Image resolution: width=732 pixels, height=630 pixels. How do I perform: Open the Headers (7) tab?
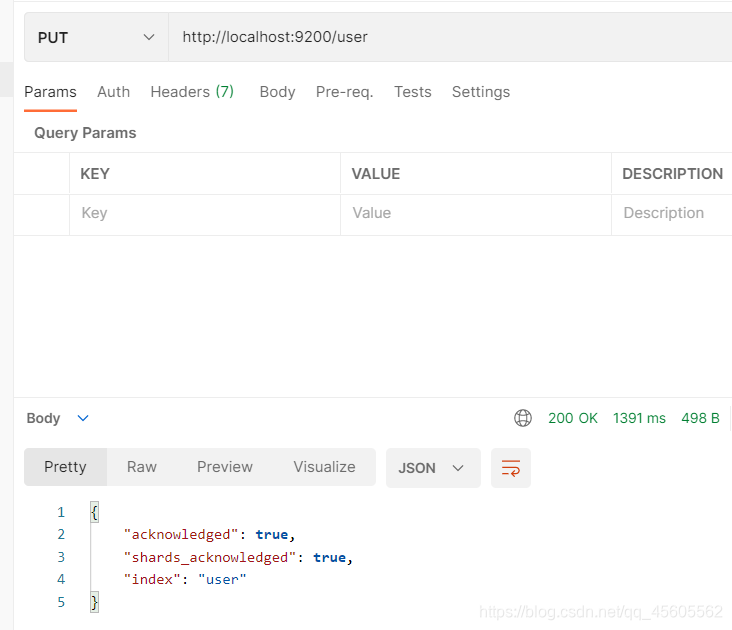[x=192, y=92]
